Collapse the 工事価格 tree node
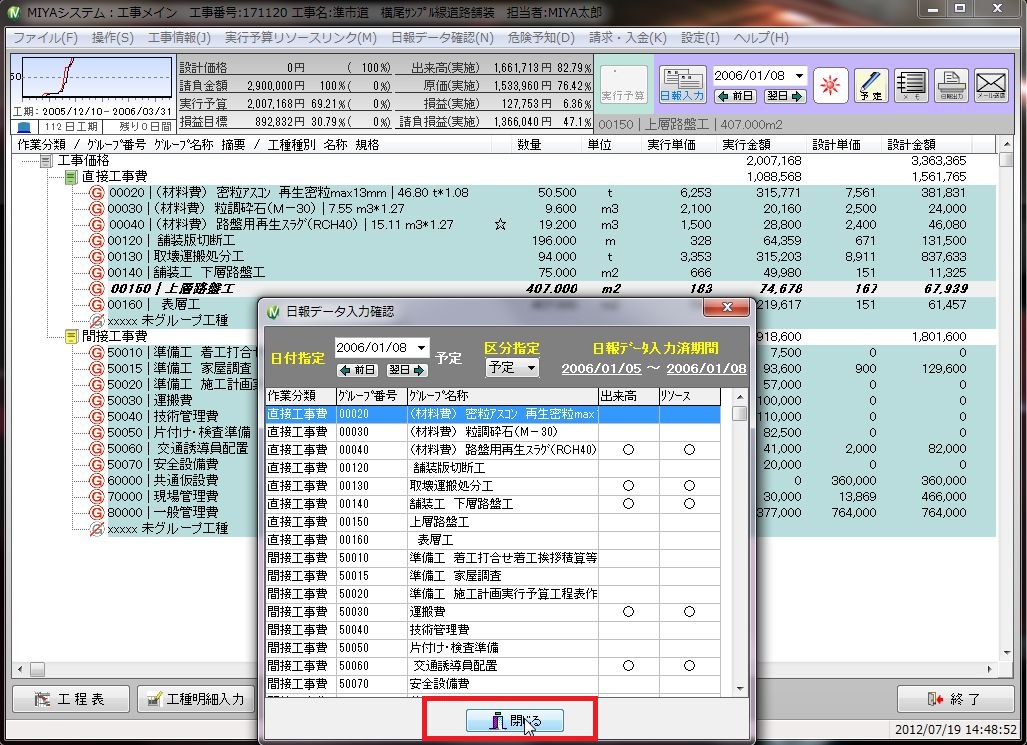The image size is (1027, 745). coord(47,161)
